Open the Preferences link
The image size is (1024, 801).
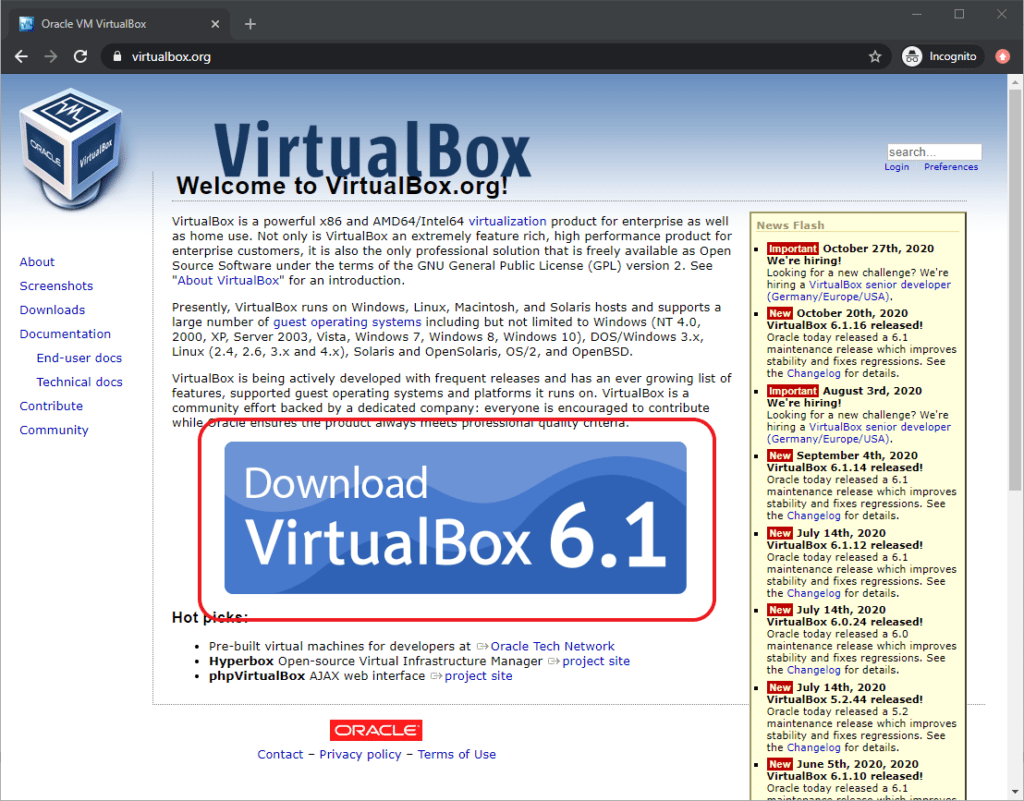(x=950, y=167)
